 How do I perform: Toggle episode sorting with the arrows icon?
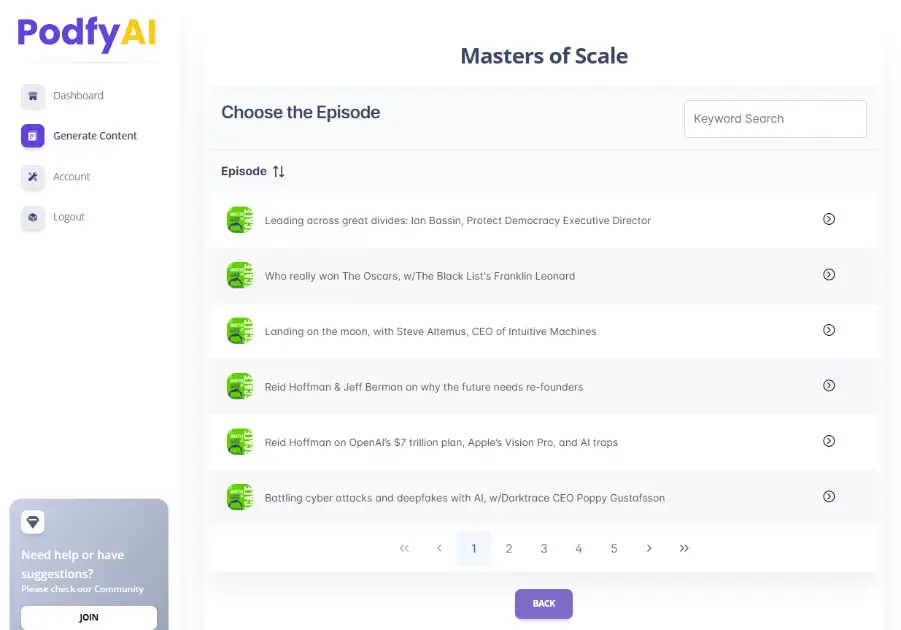(x=279, y=171)
